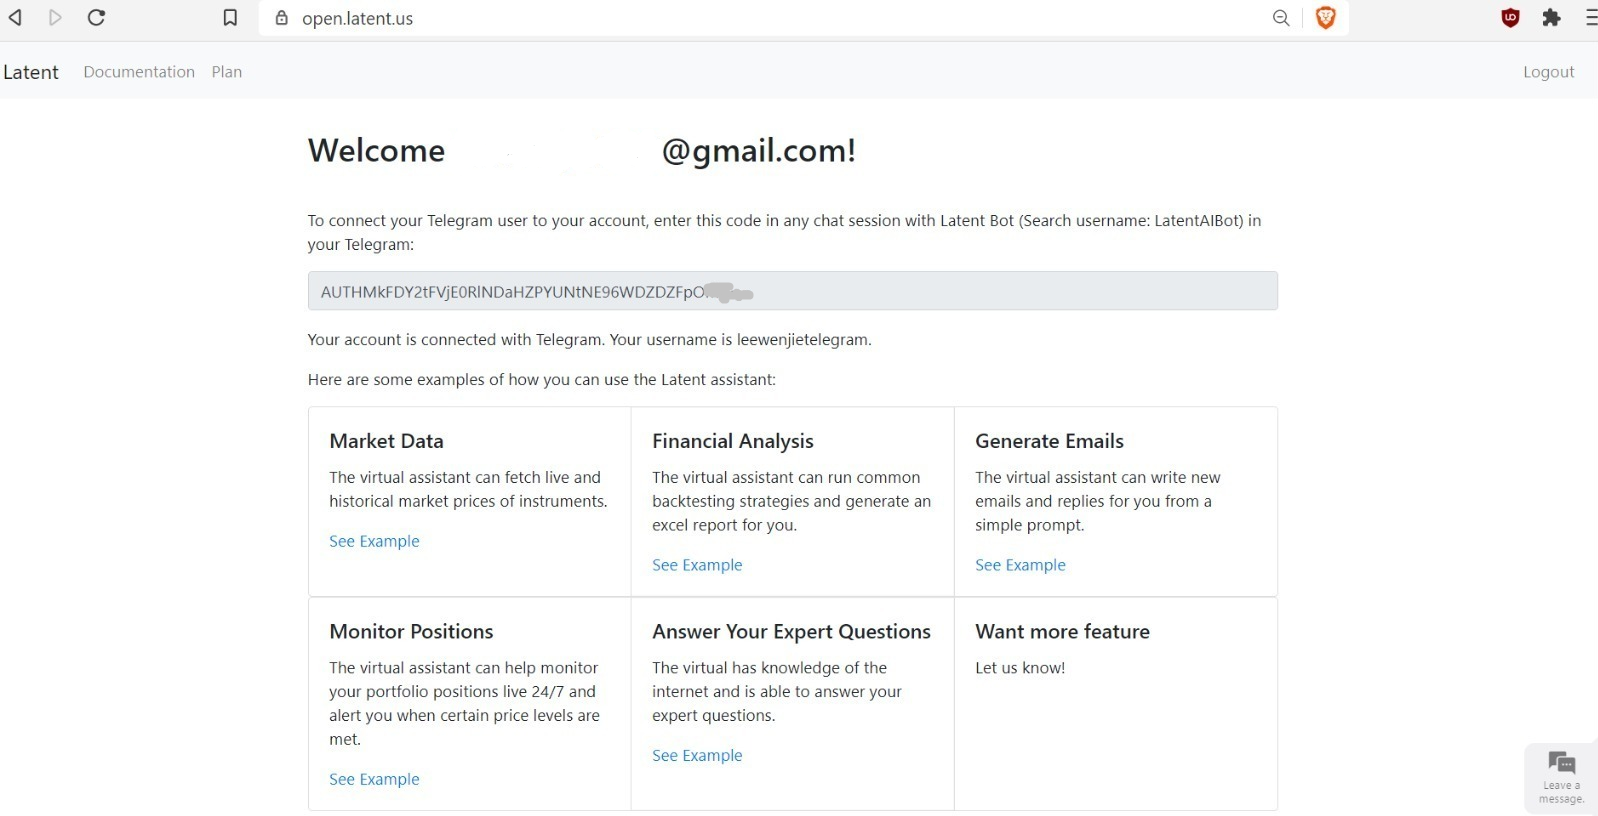This screenshot has width=1598, height=816.
Task: Open the browser hamburger menu
Action: [x=1589, y=17]
